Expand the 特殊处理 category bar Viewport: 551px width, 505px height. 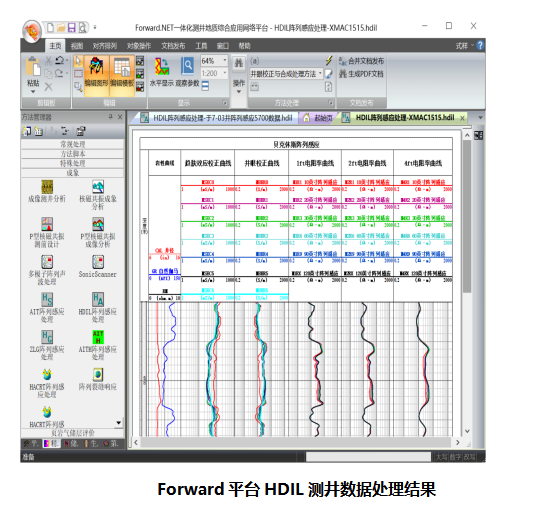[x=72, y=163]
